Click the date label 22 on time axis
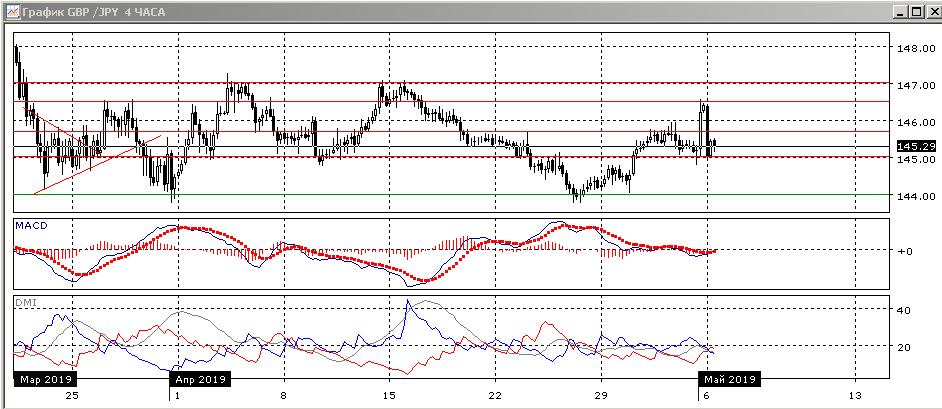The width and height of the screenshot is (942, 409). coord(495,395)
